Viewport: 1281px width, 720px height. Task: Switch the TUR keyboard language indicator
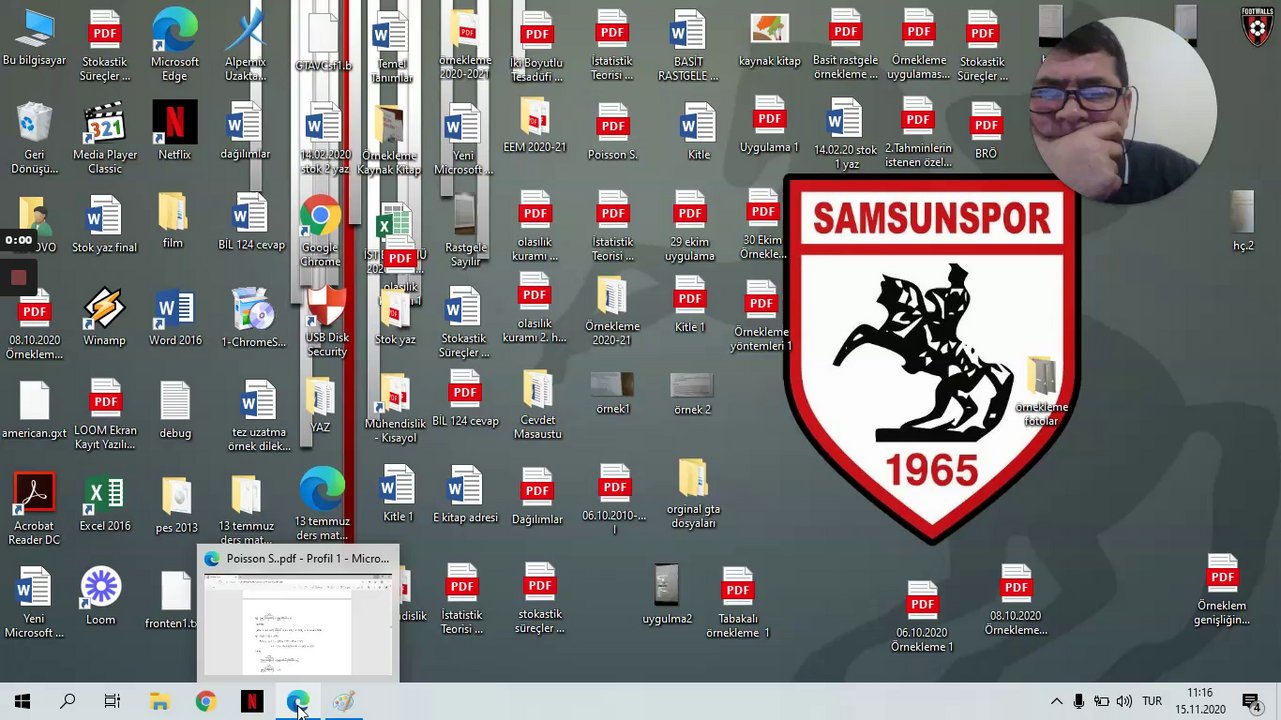click(1152, 702)
